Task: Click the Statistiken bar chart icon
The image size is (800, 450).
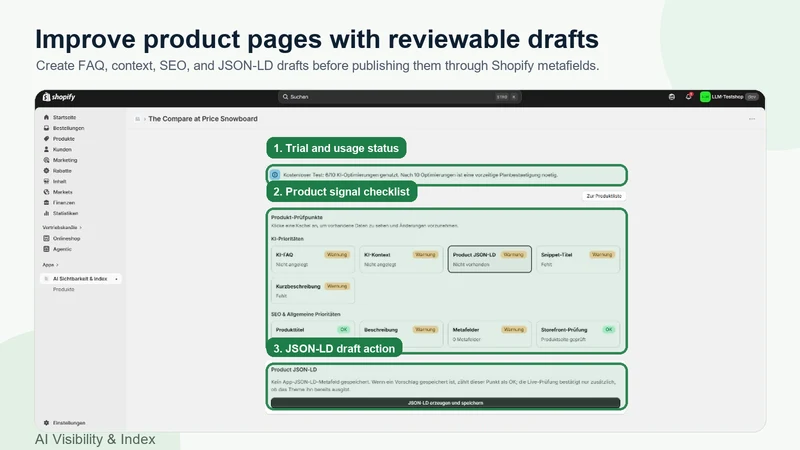Action: [x=46, y=213]
